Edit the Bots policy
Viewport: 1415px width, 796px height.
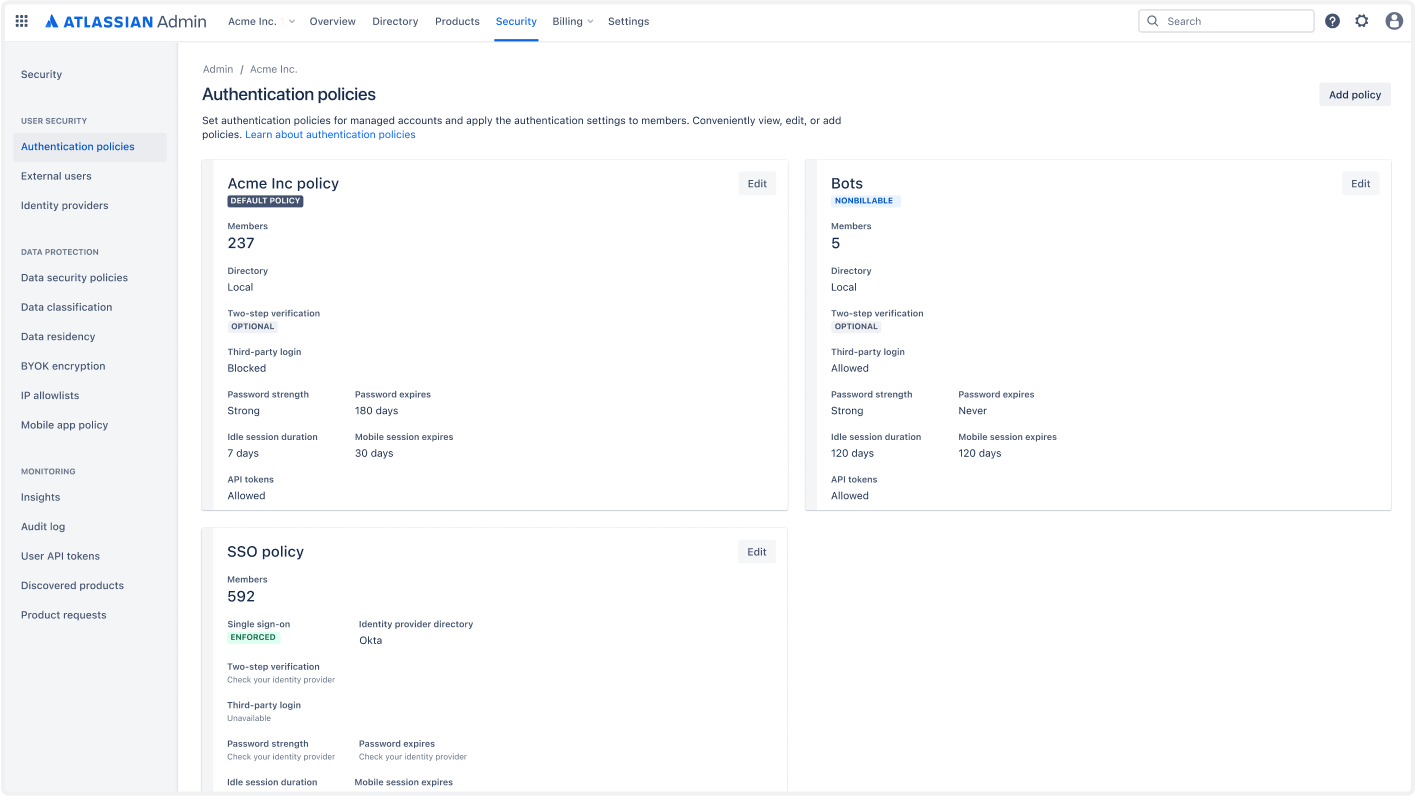click(x=1360, y=183)
